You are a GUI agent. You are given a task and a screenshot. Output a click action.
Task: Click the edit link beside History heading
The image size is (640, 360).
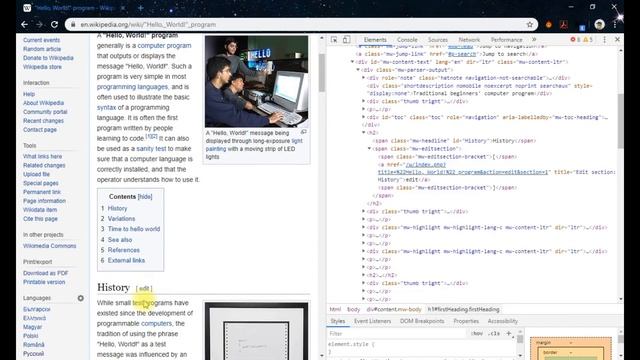(144, 289)
